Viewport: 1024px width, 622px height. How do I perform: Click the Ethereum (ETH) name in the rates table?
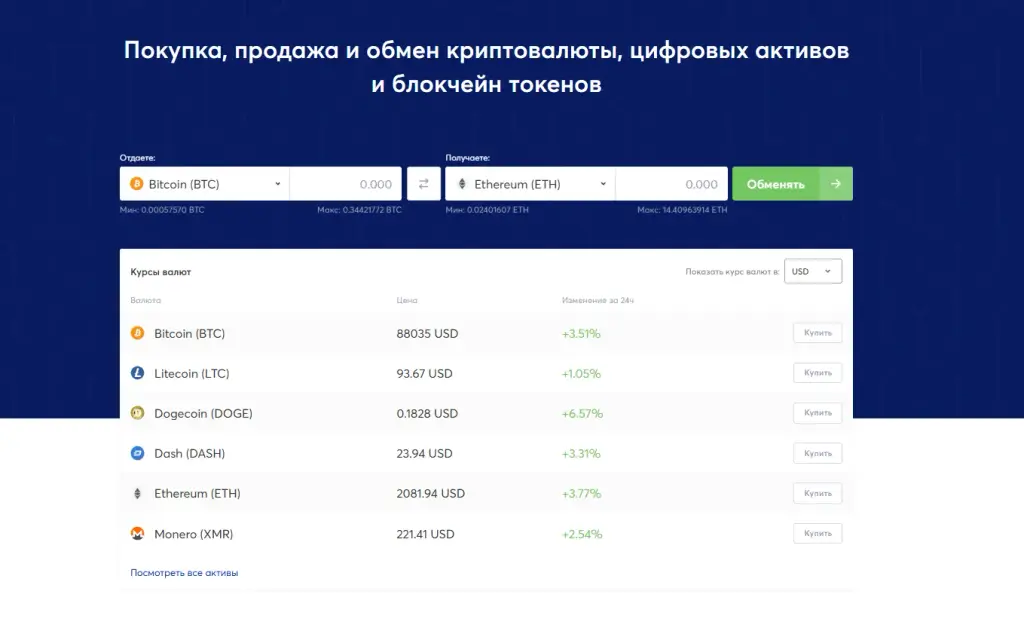pyautogui.click(x=197, y=493)
